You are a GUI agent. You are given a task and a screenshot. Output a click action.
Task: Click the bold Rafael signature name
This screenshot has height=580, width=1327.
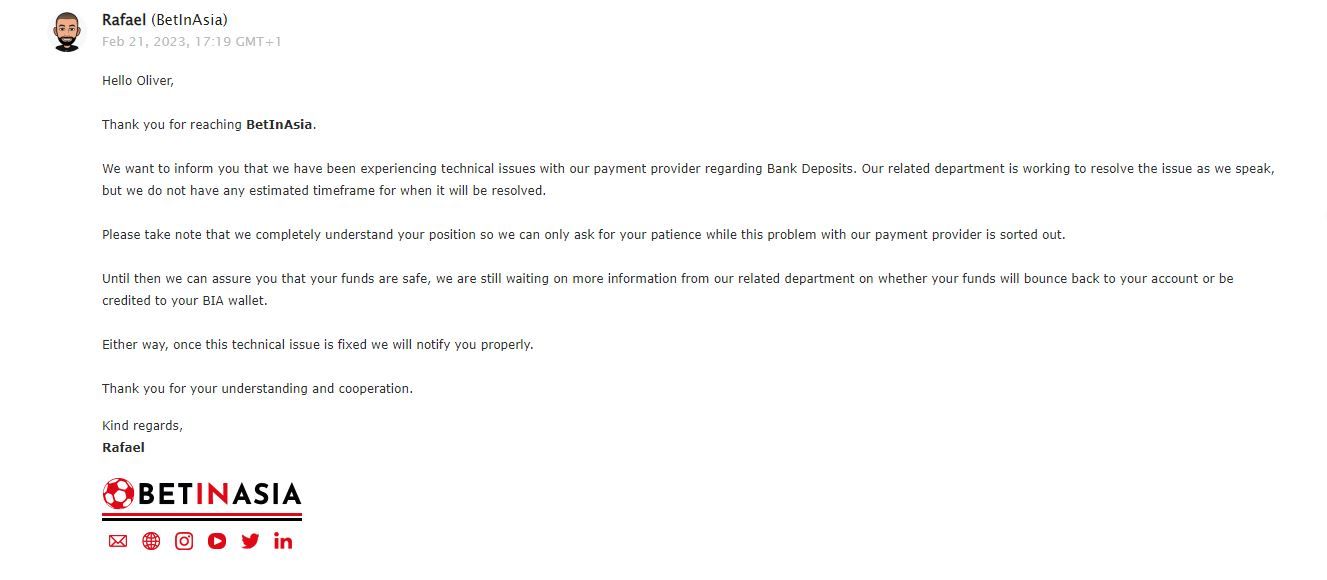[x=123, y=448]
